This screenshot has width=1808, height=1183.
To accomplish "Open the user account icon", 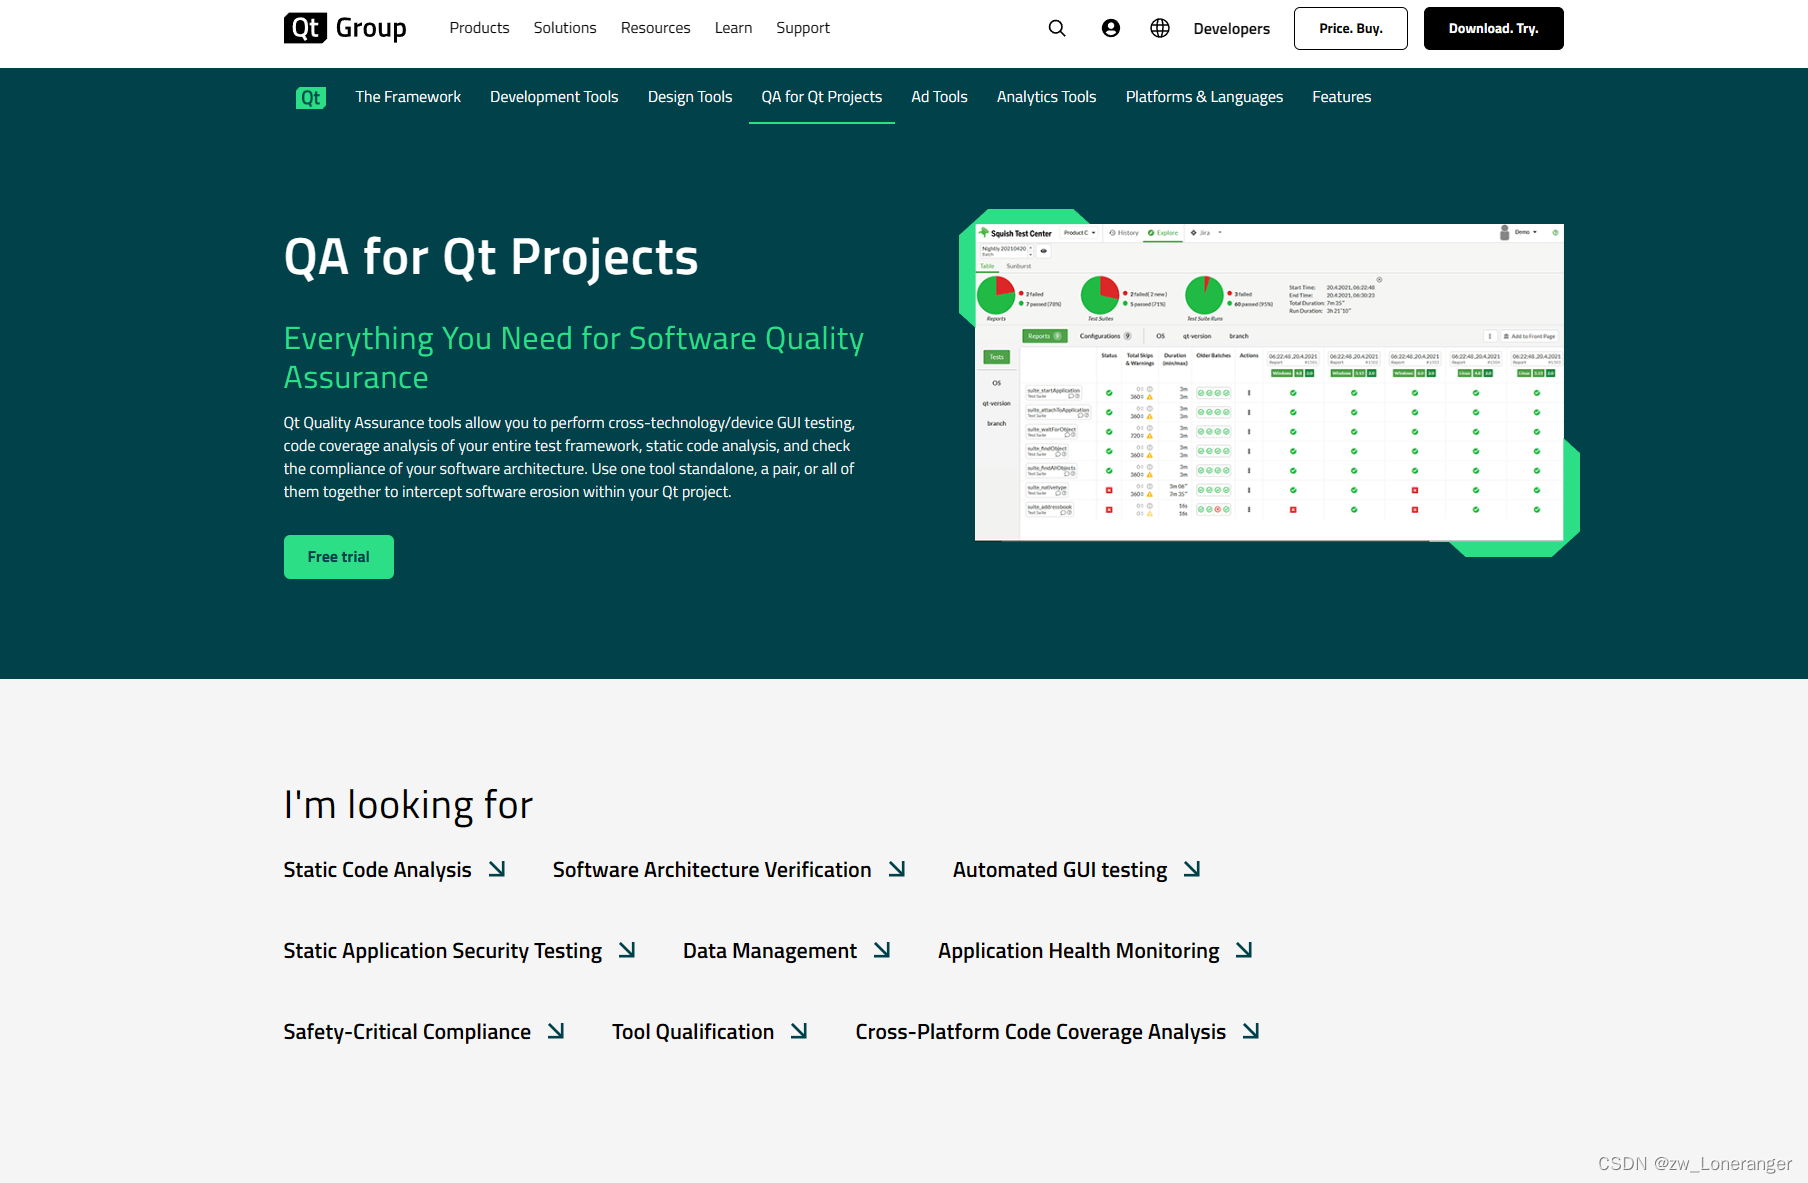I will click(x=1111, y=28).
